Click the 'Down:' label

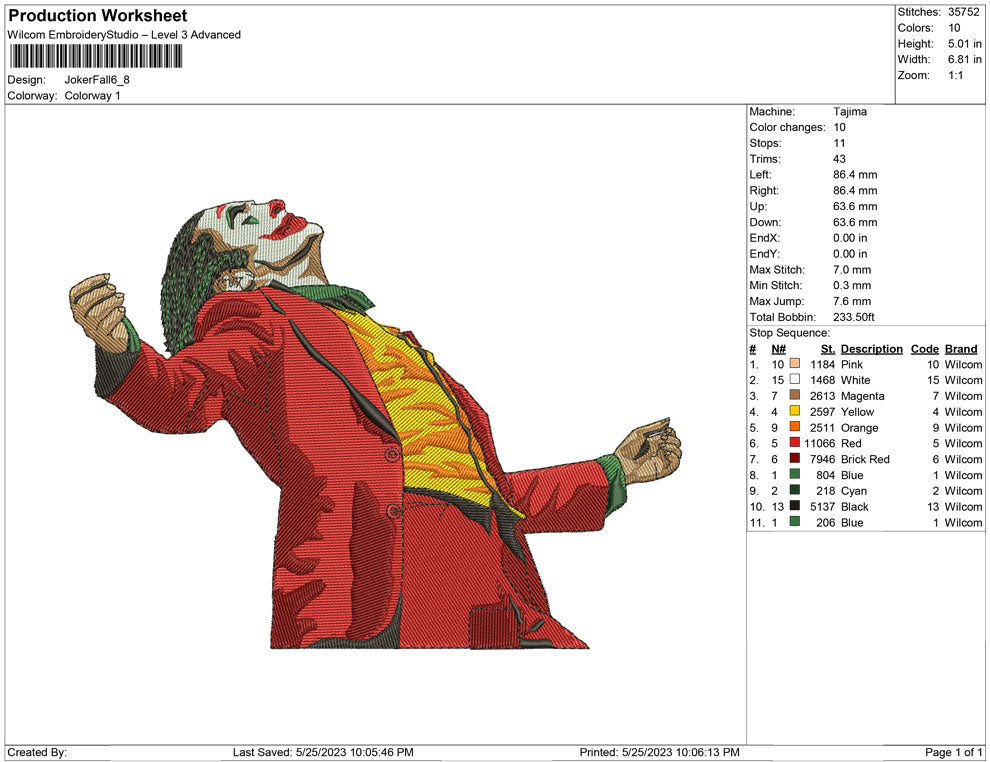(x=765, y=222)
